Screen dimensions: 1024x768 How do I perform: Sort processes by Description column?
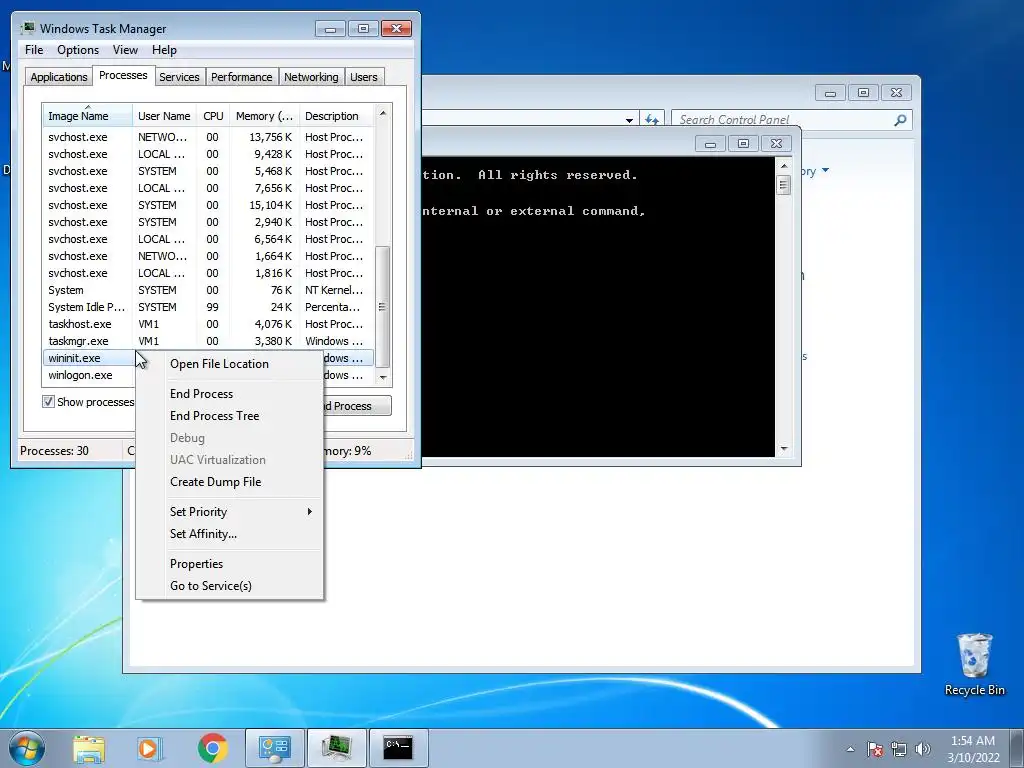(336, 116)
